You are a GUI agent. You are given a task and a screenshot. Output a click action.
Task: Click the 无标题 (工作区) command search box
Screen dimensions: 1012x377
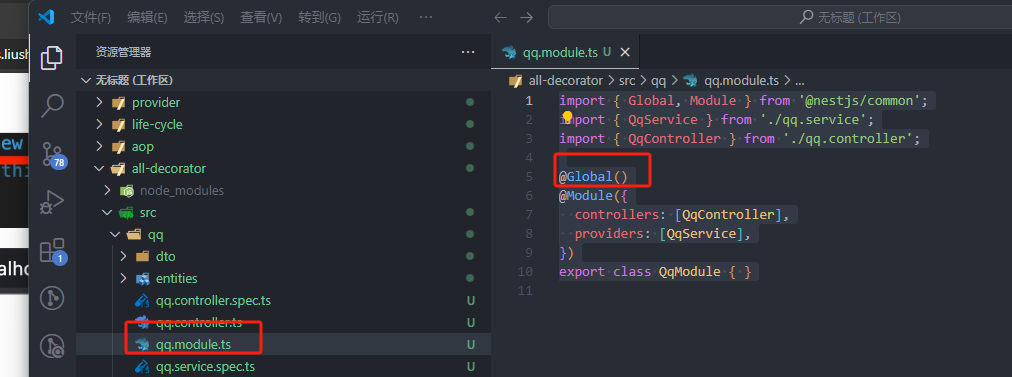tap(780, 17)
